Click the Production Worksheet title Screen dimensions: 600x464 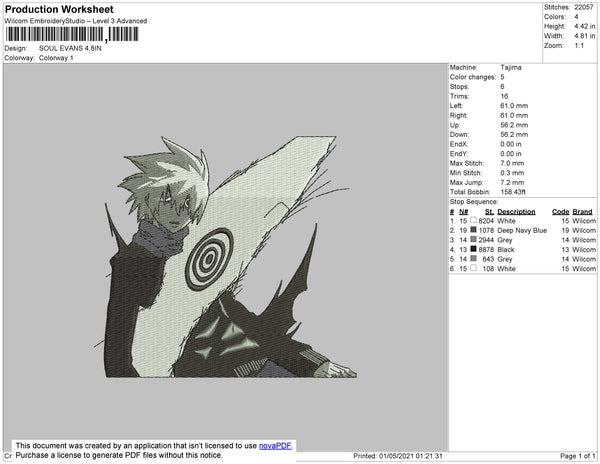[x=59, y=9]
